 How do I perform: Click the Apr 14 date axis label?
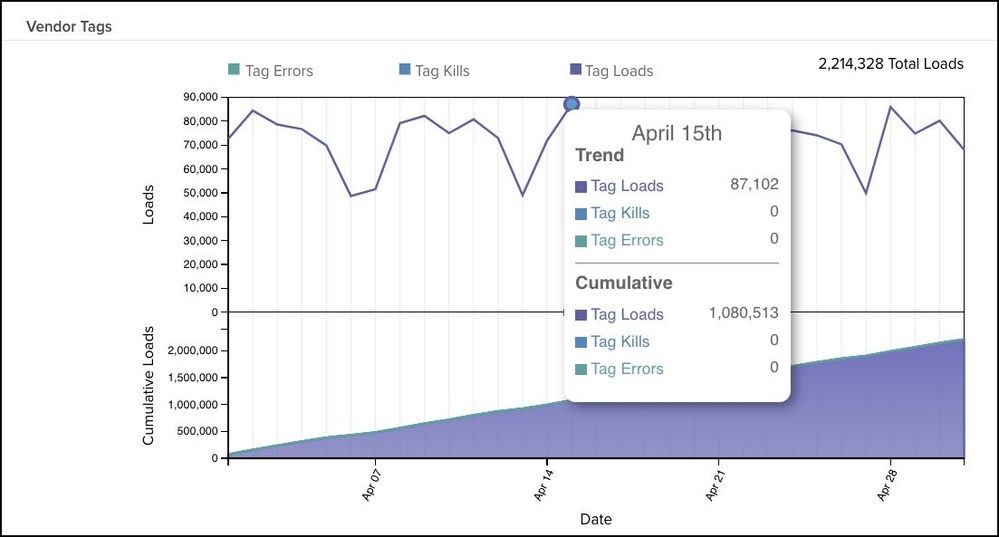click(x=541, y=484)
